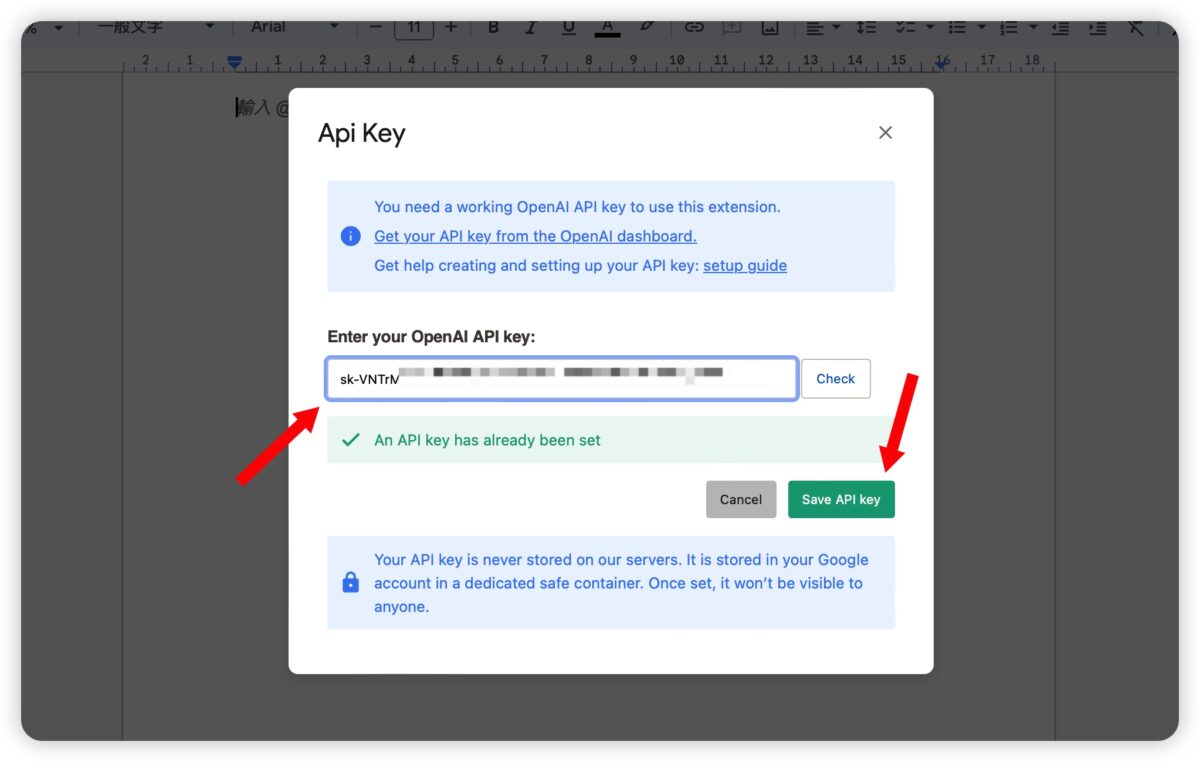Open the setup guide link
Screen dimensions: 1200x762
(745, 265)
